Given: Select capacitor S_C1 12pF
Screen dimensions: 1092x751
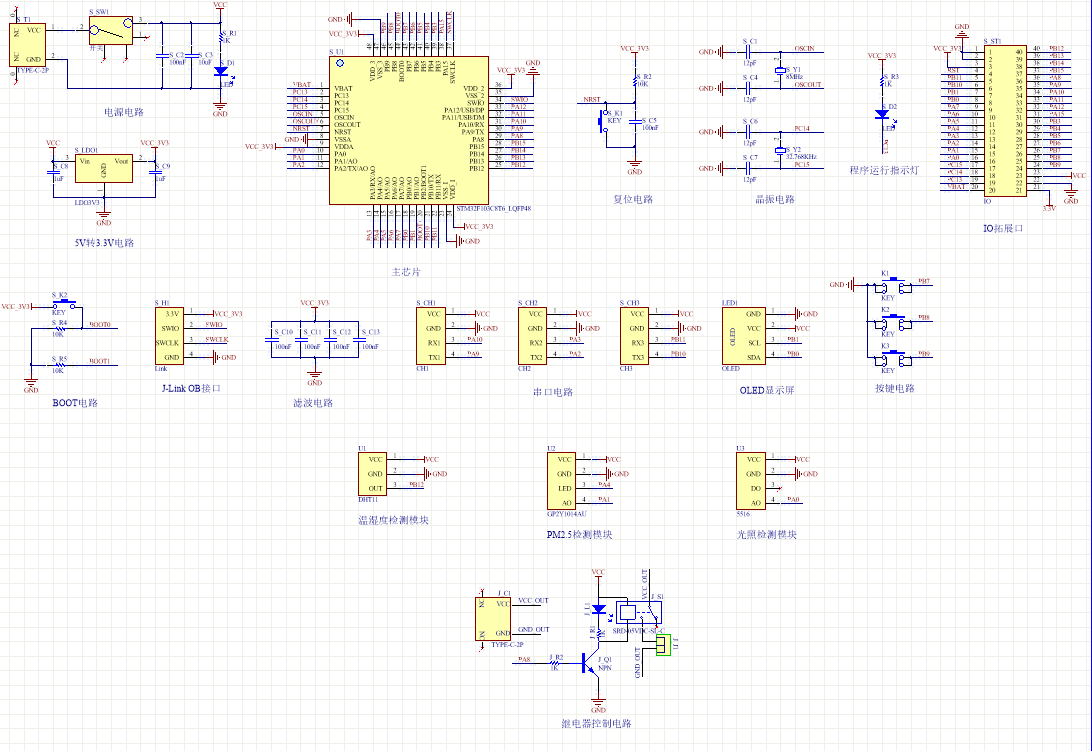Looking at the screenshot, I should click(x=749, y=52).
